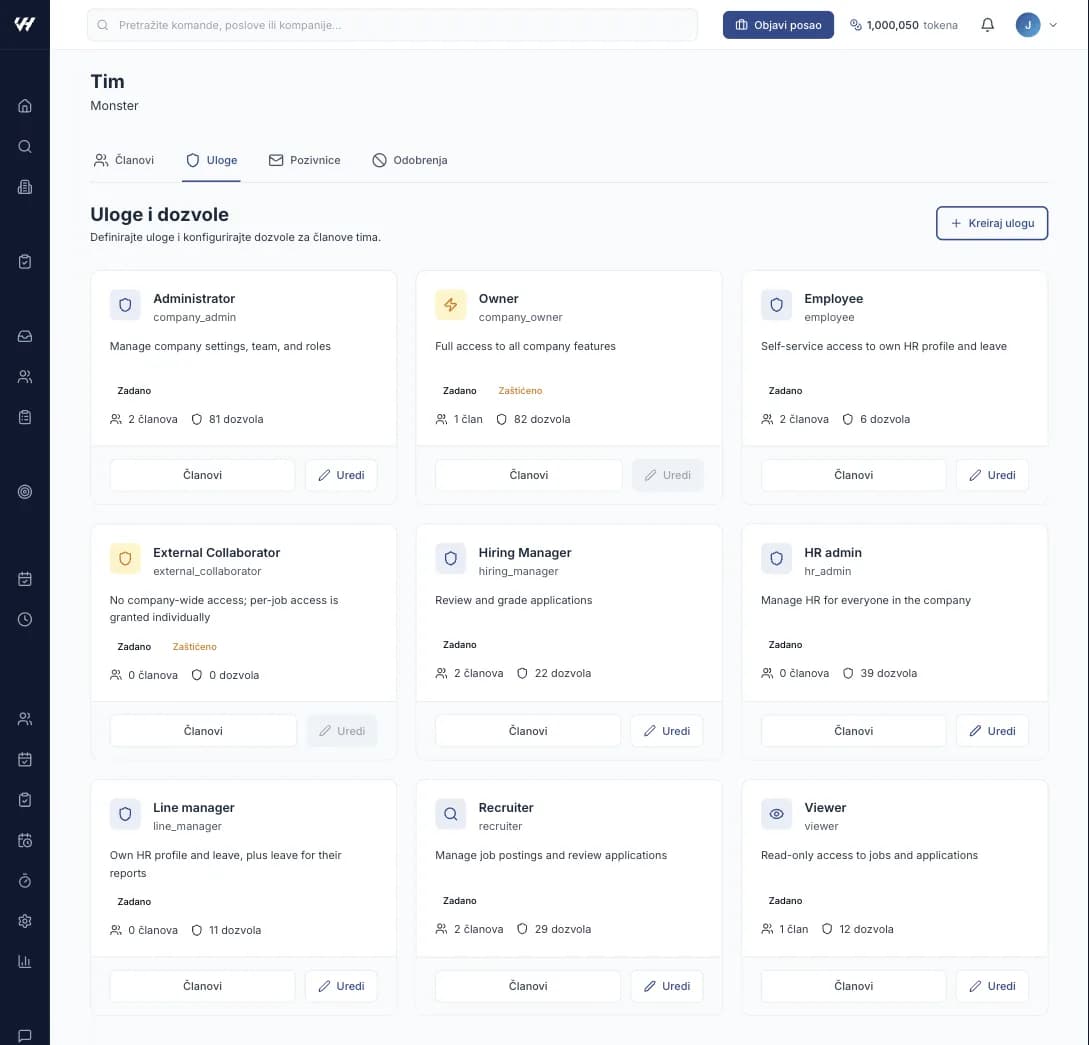
Task: Switch to the Članovi tab
Action: click(124, 160)
